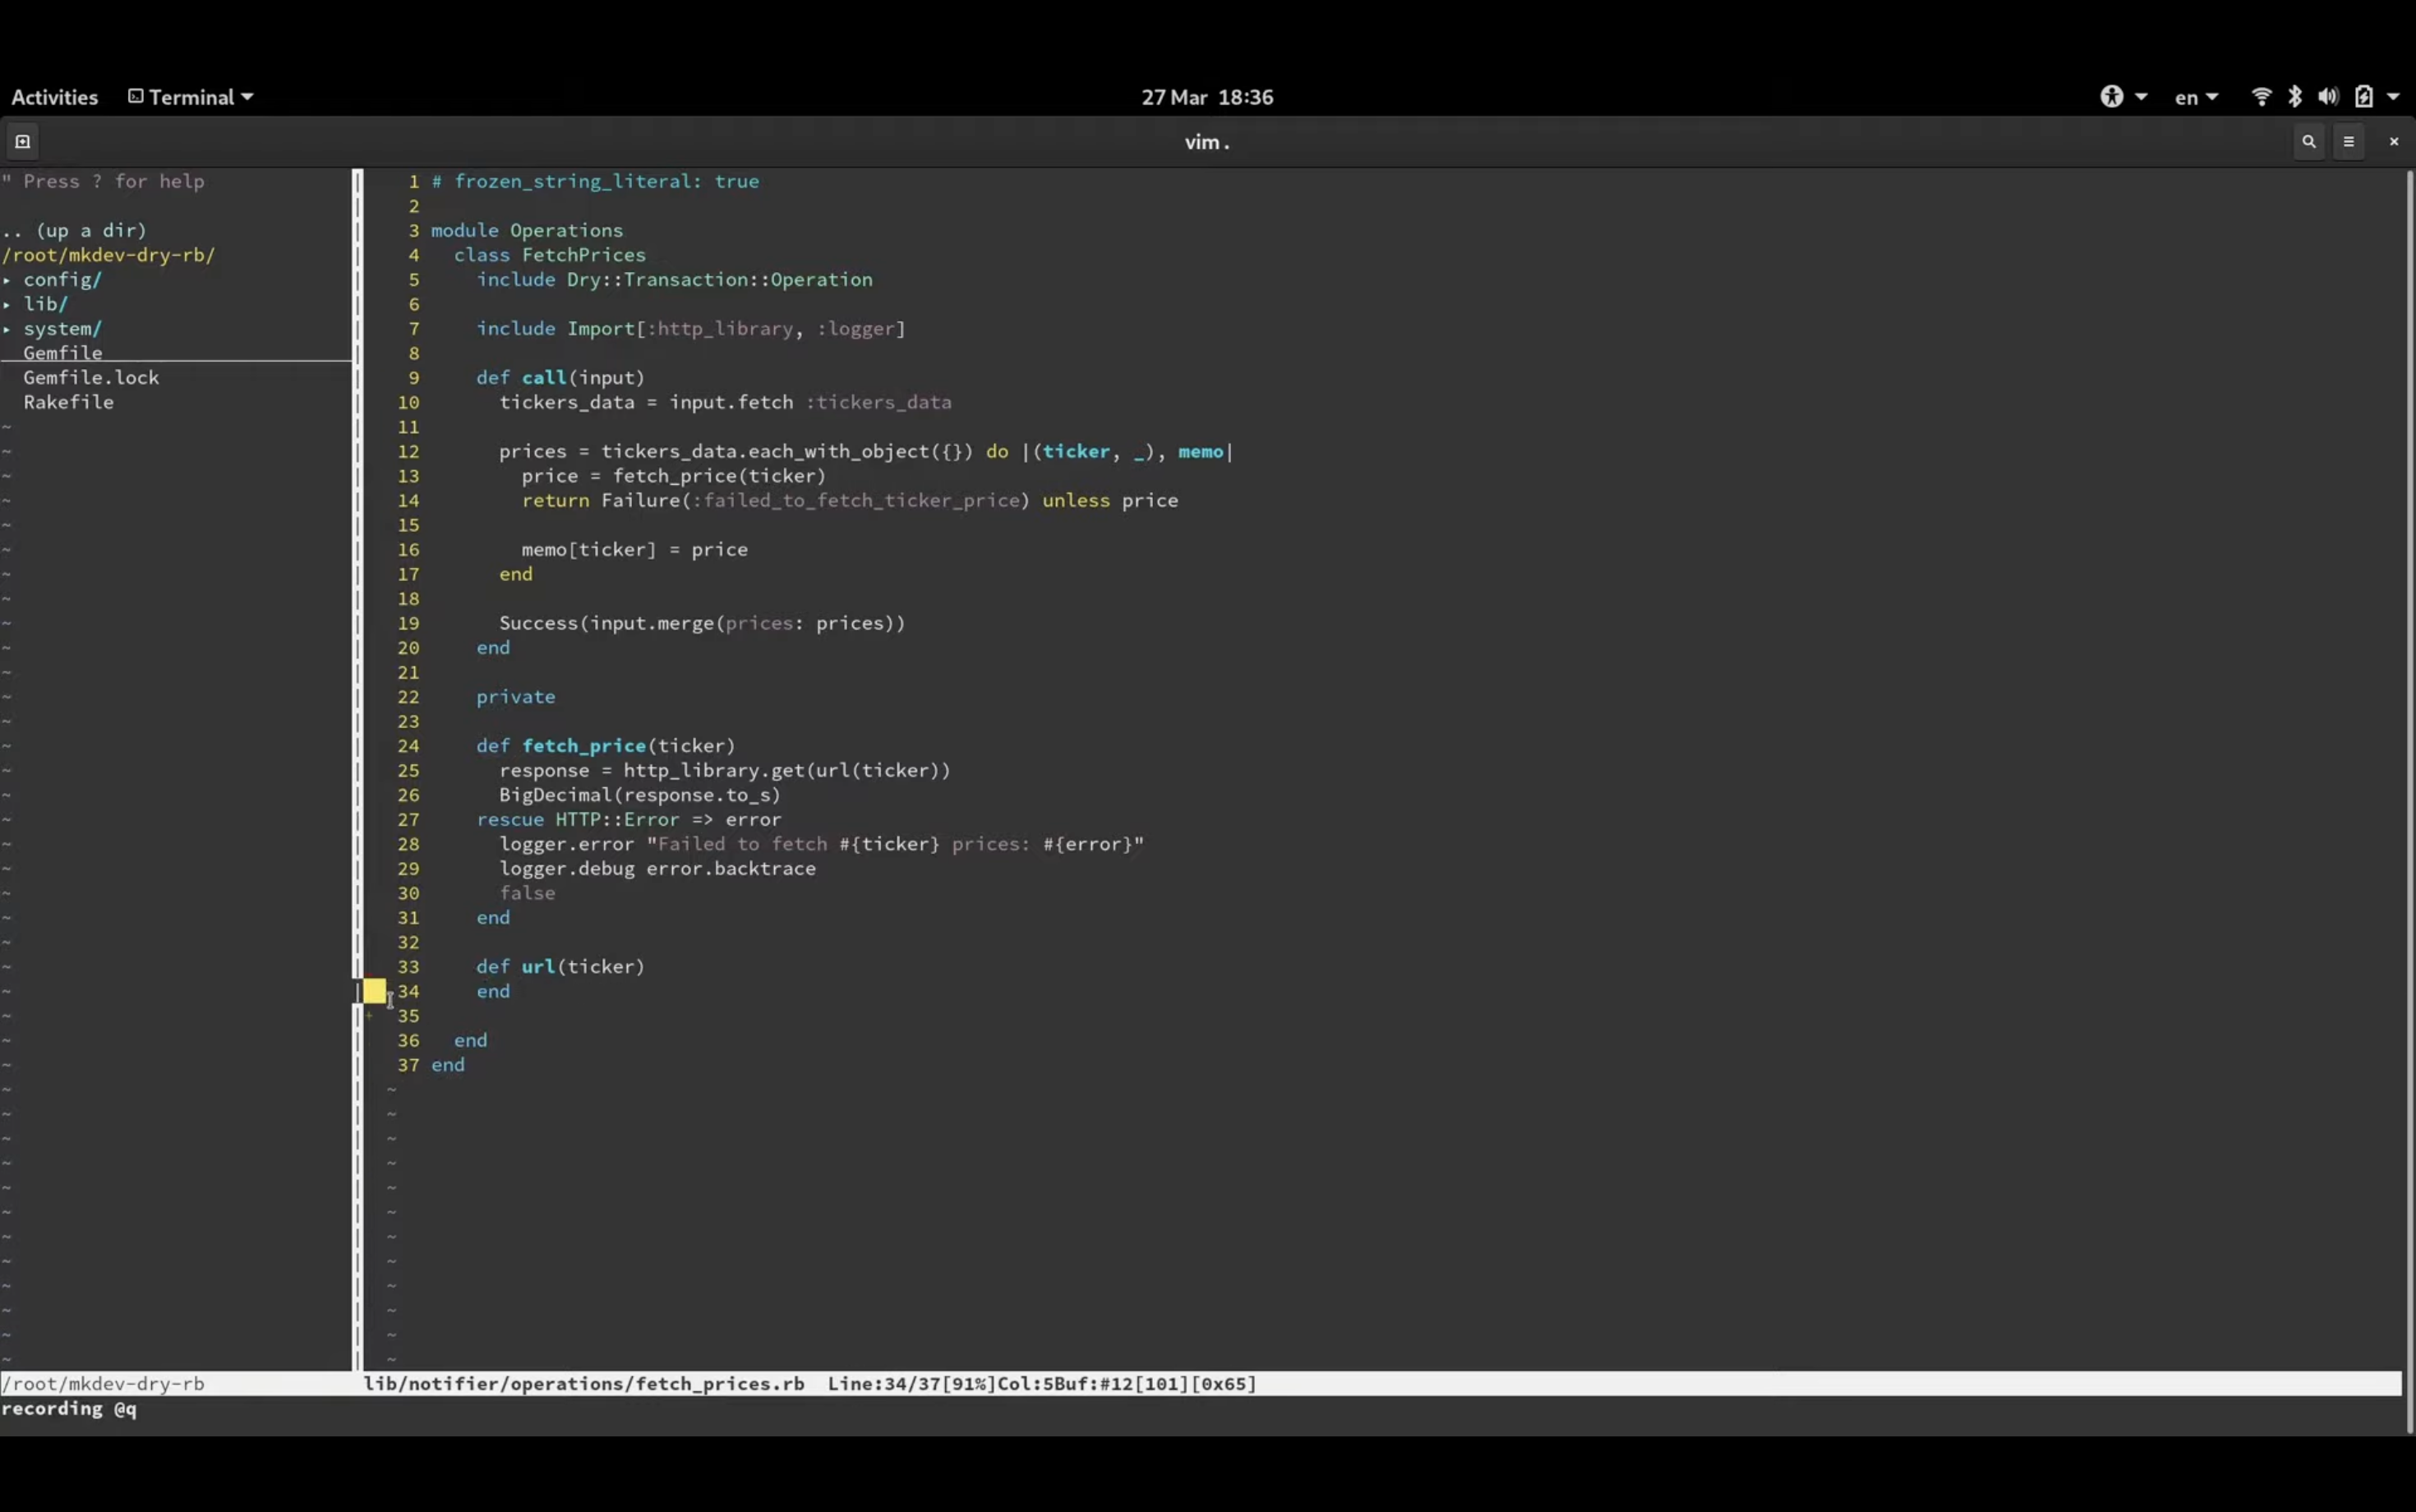This screenshot has height=1512, width=2416.
Task: Click 'false' on line 30
Action: coord(527,893)
